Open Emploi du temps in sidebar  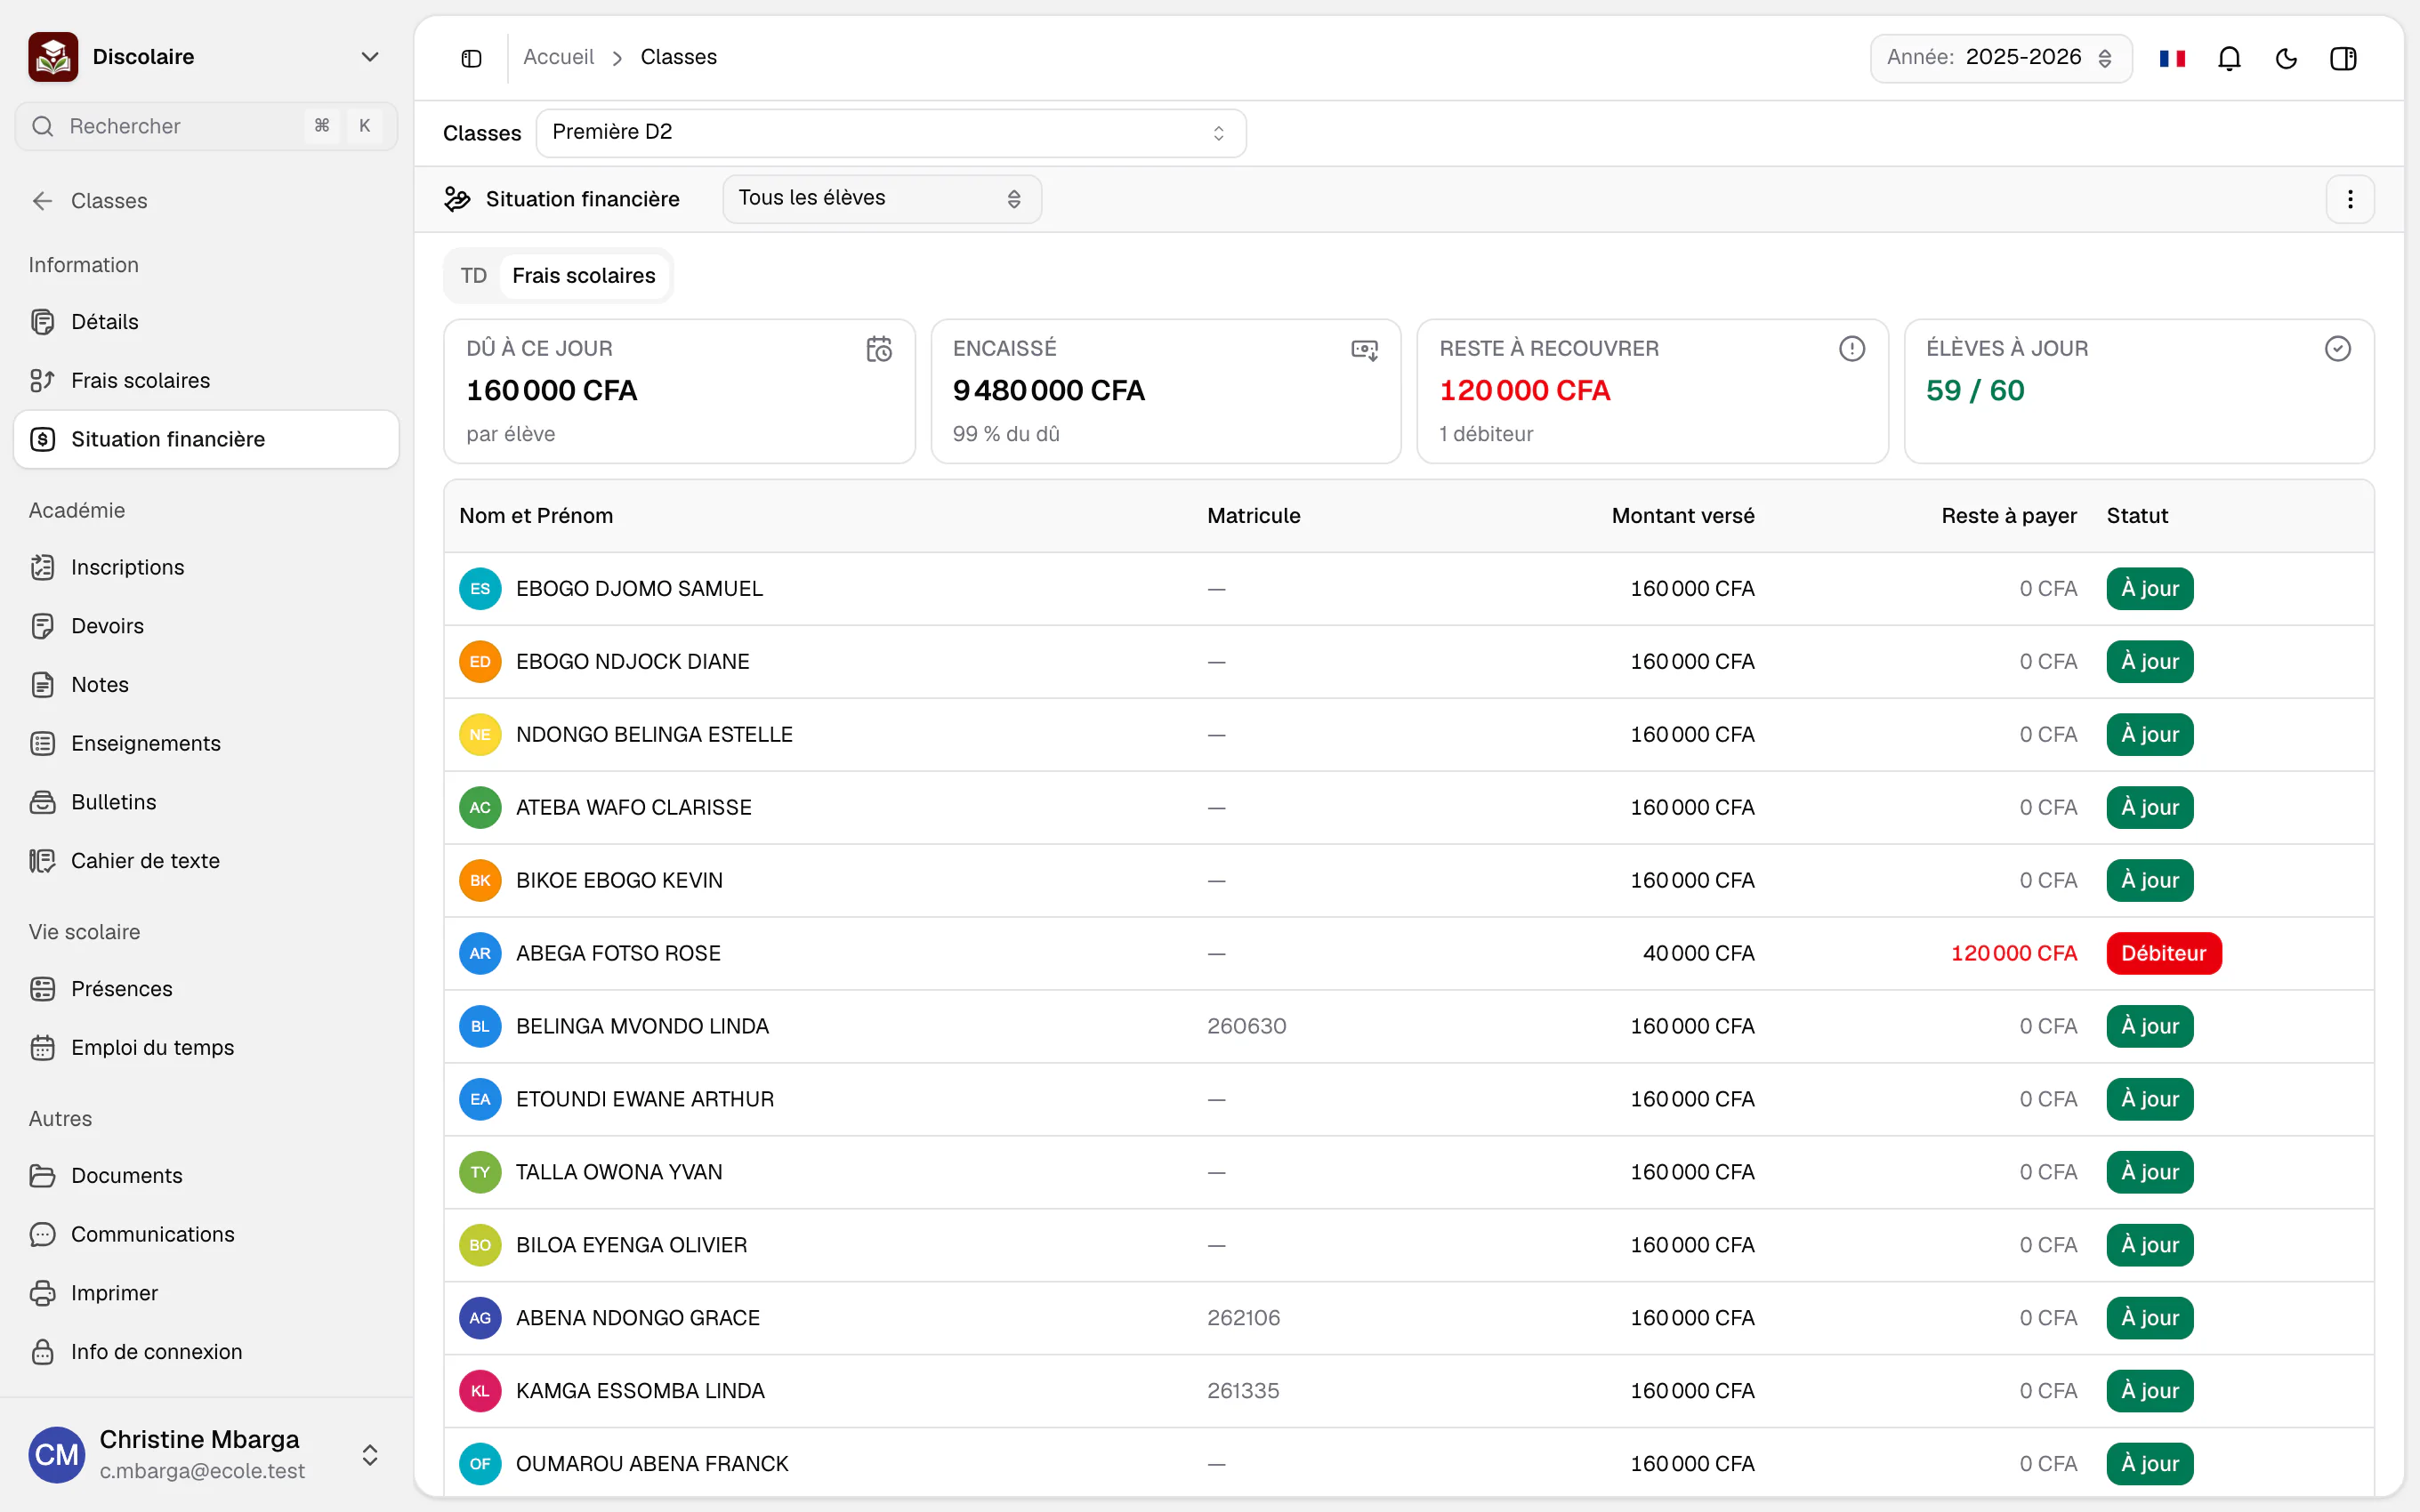(206, 1048)
